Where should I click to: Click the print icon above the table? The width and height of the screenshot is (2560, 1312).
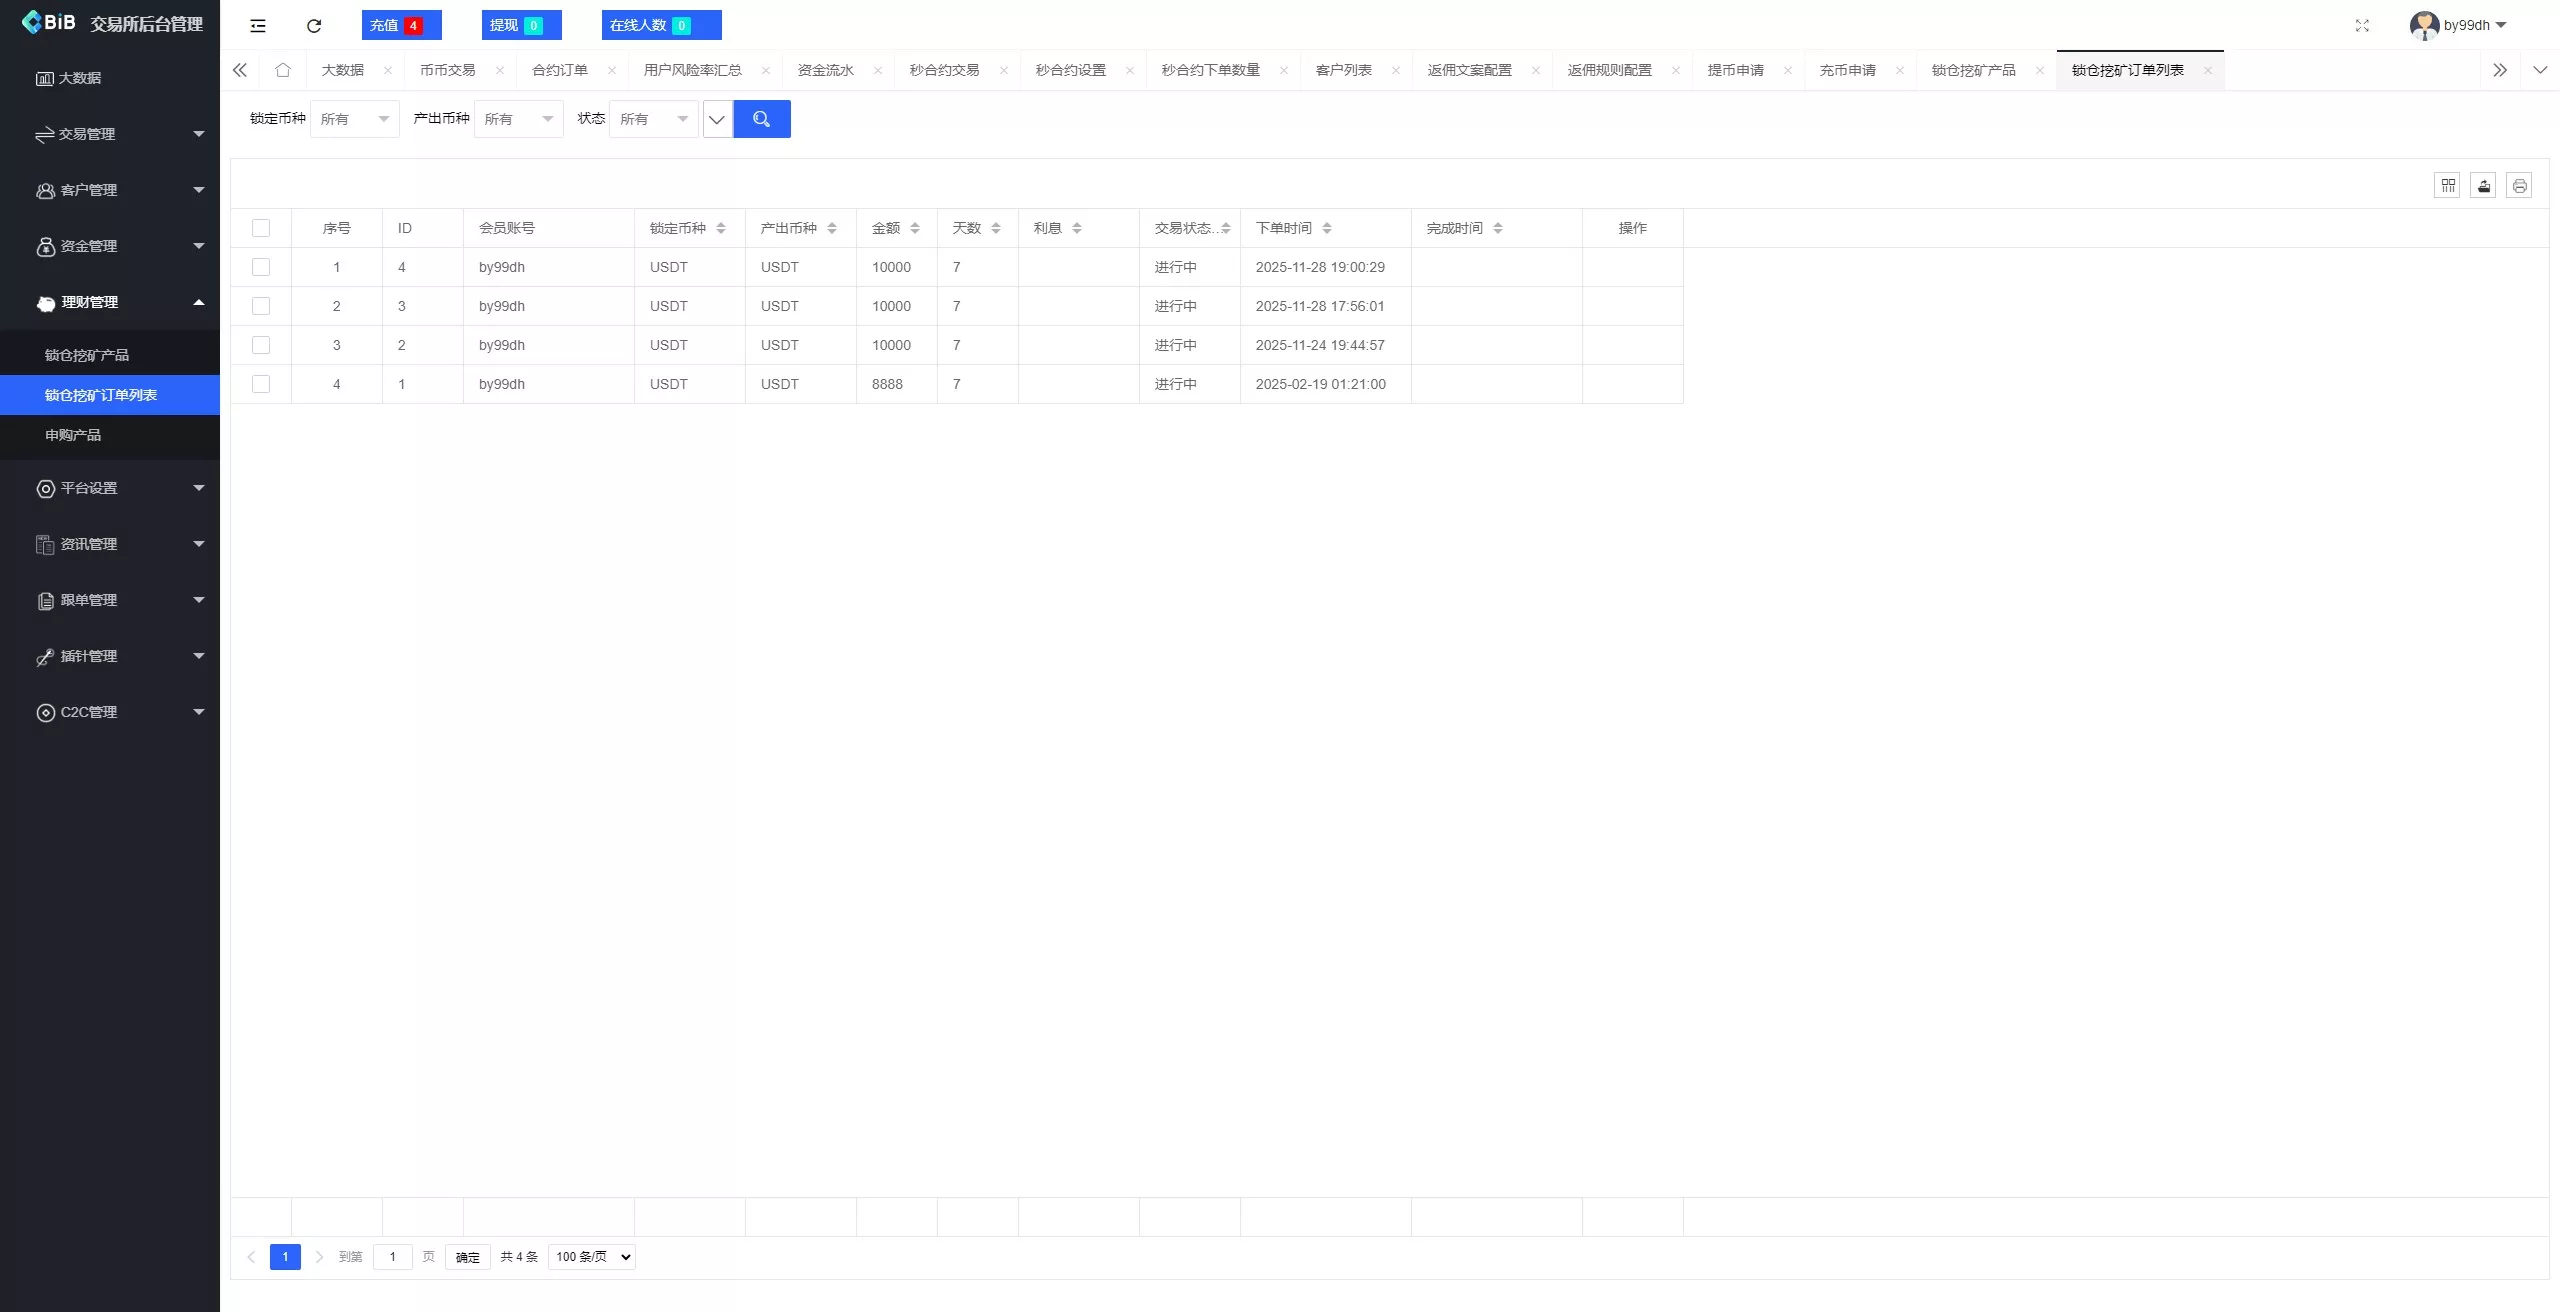(x=2519, y=185)
